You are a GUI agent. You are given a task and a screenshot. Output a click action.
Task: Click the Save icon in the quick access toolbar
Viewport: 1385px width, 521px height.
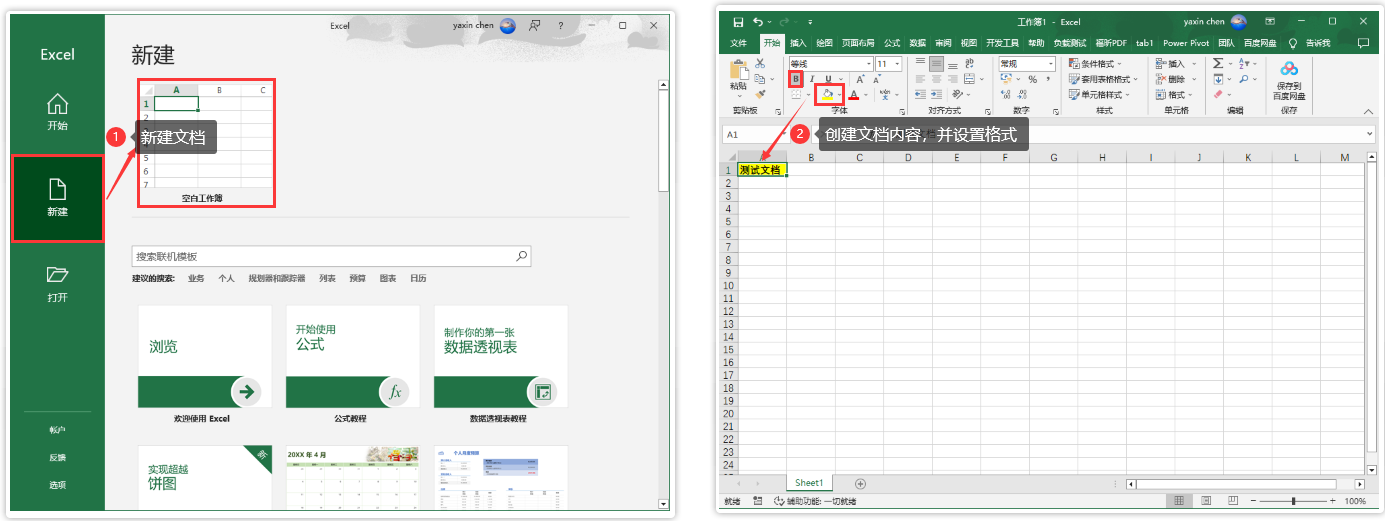pos(738,21)
